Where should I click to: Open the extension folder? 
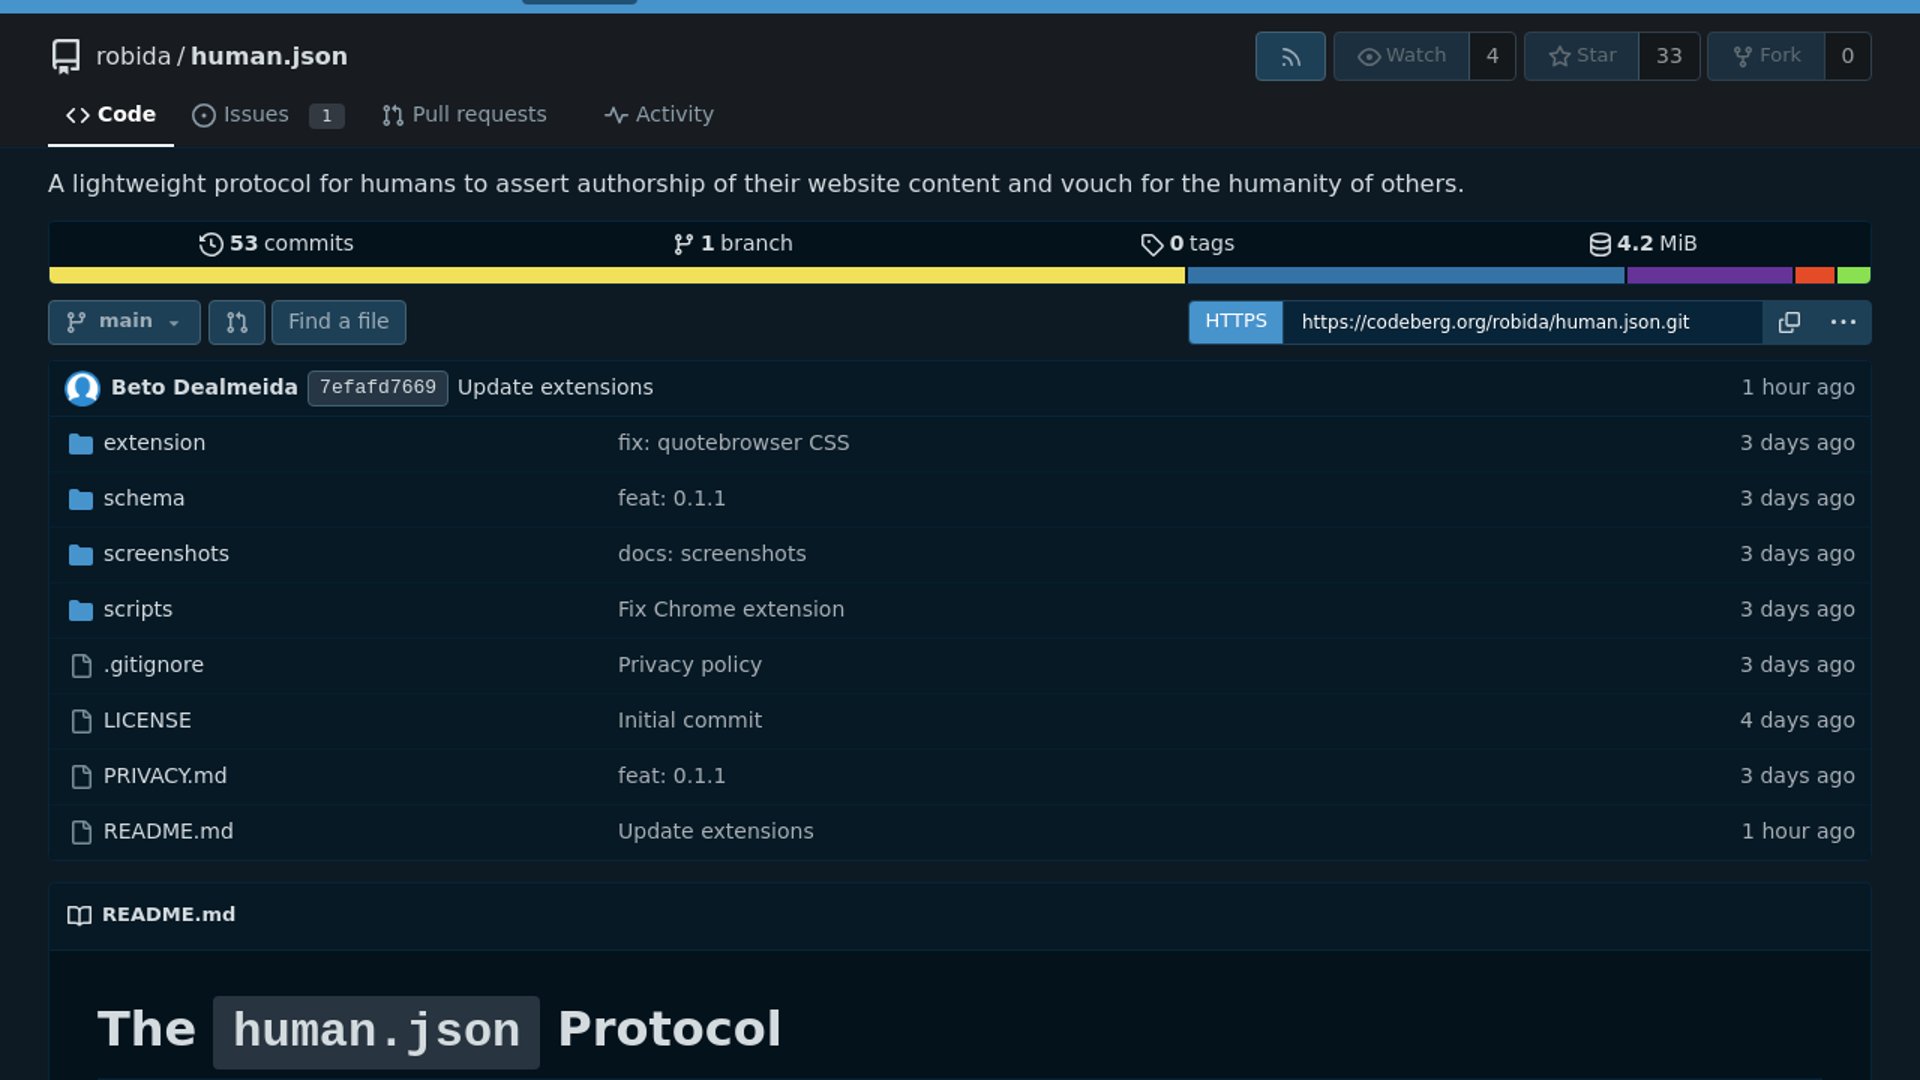(154, 443)
